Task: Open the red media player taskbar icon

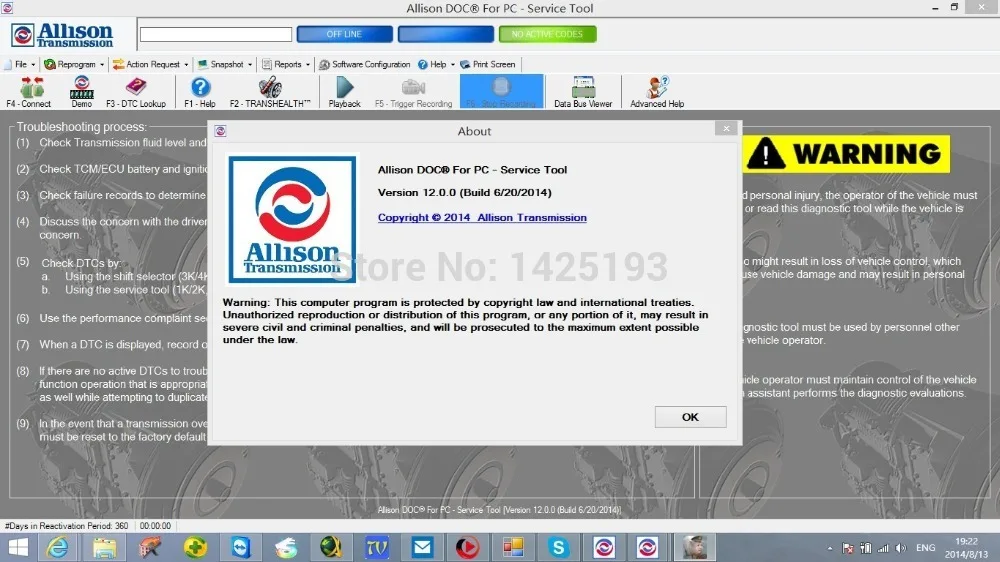Action: tap(467, 547)
